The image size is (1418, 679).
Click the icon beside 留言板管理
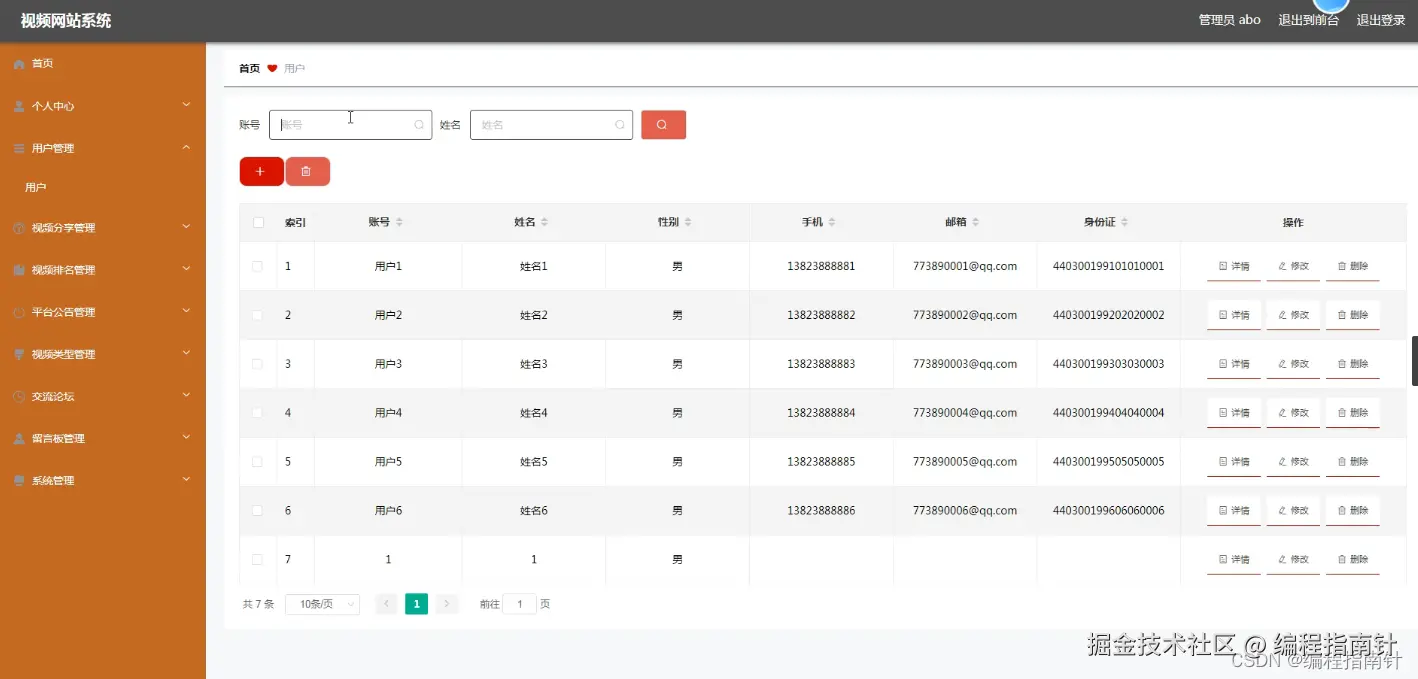click(19, 438)
